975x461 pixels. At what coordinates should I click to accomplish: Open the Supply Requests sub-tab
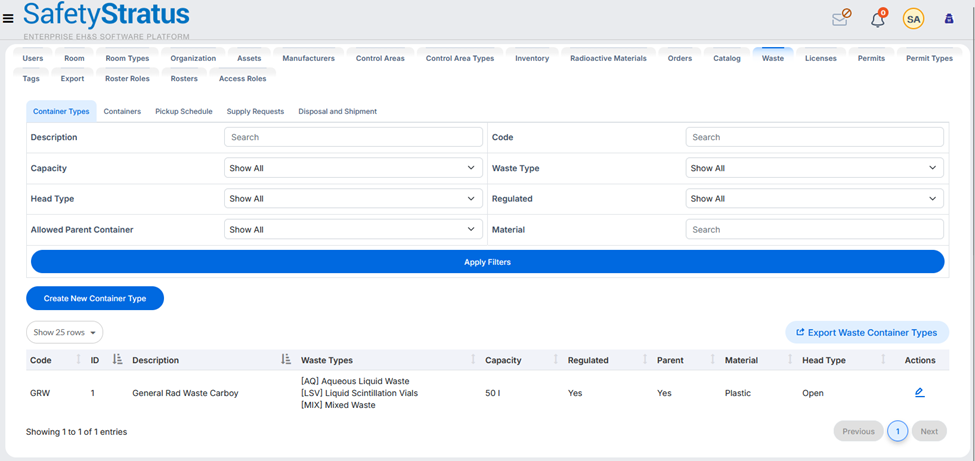[x=255, y=111]
